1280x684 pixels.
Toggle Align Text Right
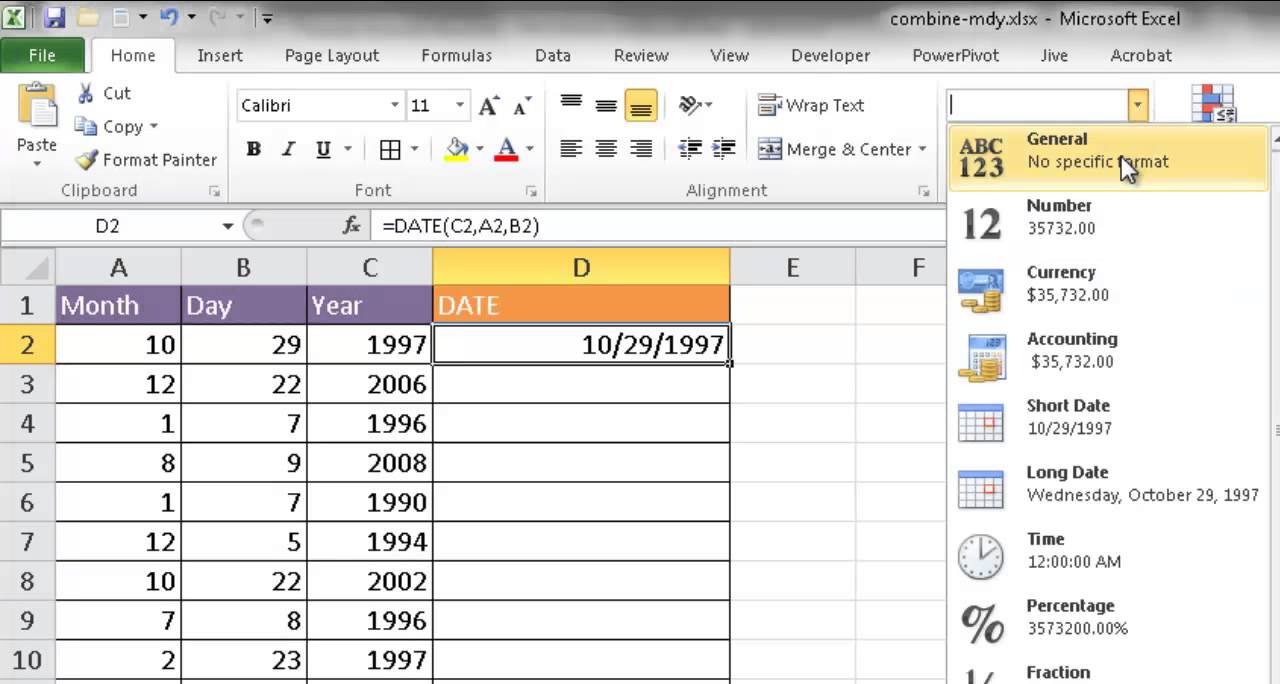click(x=641, y=150)
